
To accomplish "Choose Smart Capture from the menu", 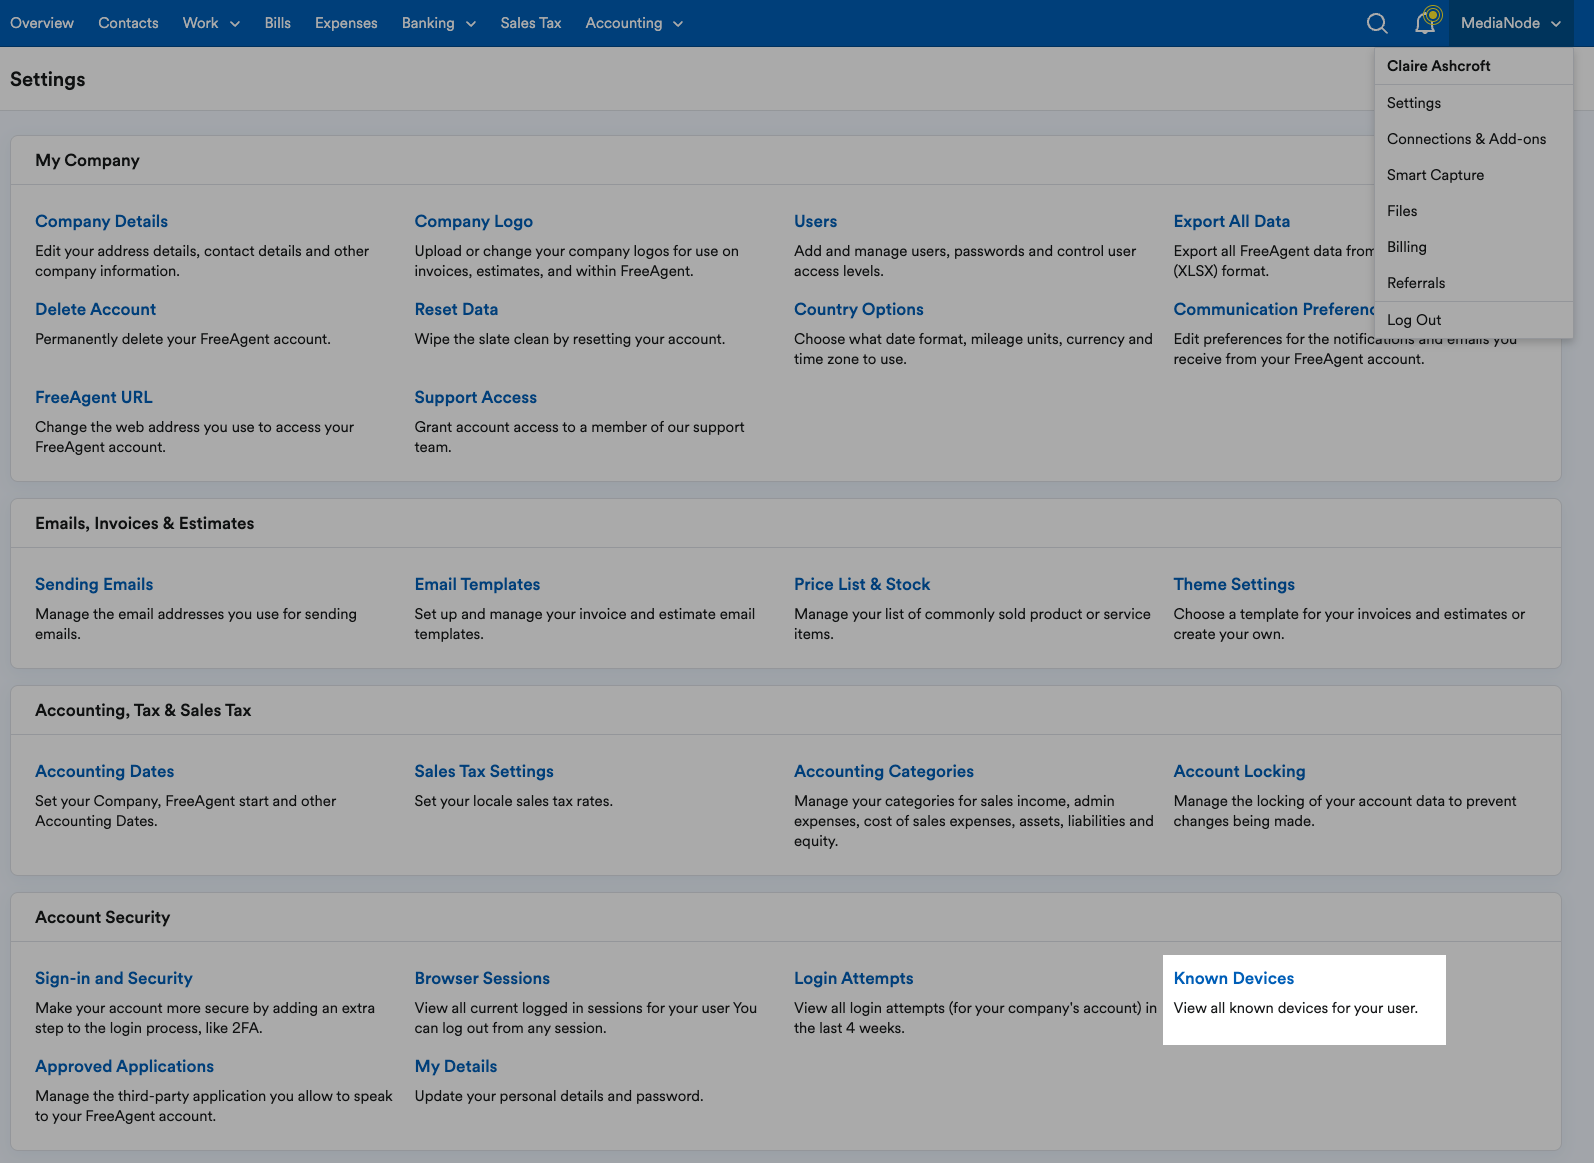I will (x=1435, y=175).
